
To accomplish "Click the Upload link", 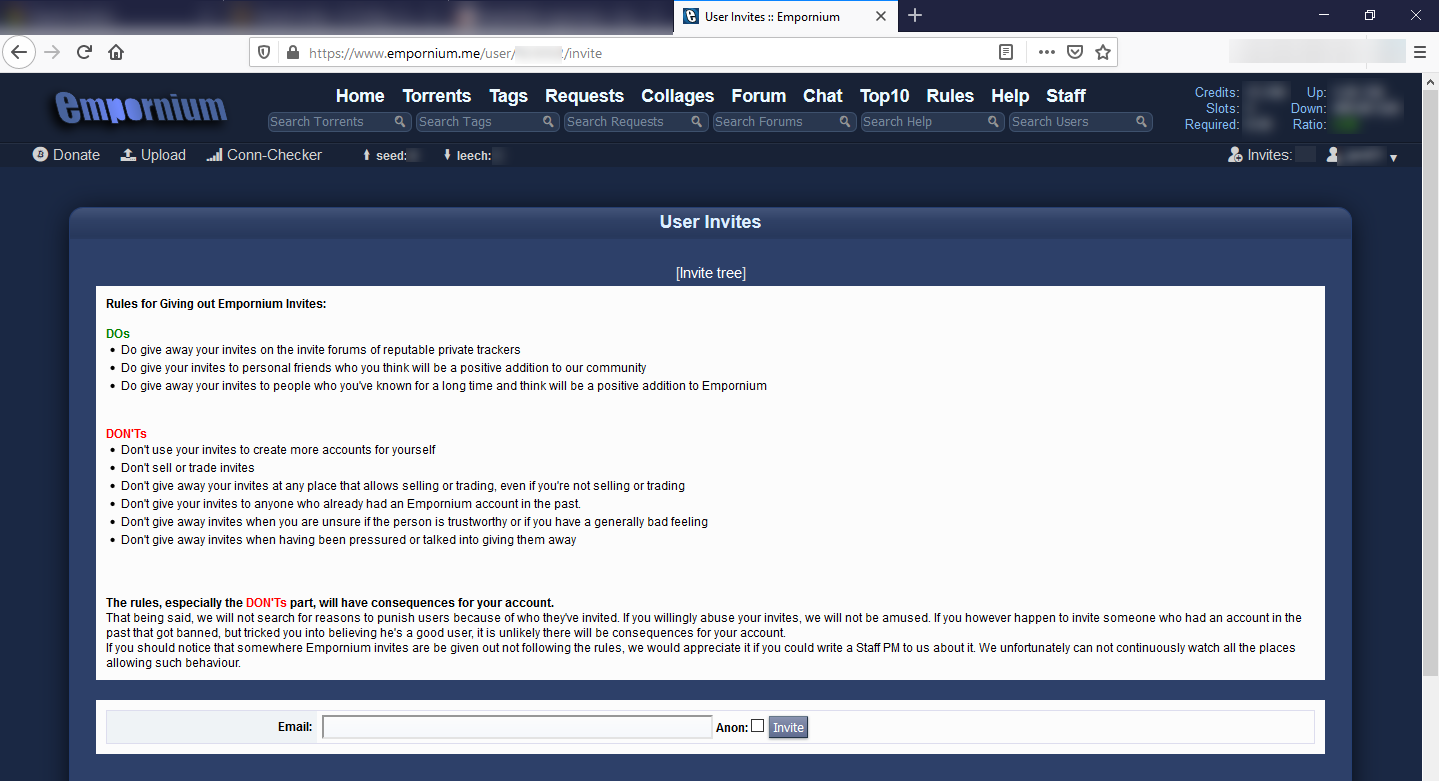I will pyautogui.click(x=163, y=155).
